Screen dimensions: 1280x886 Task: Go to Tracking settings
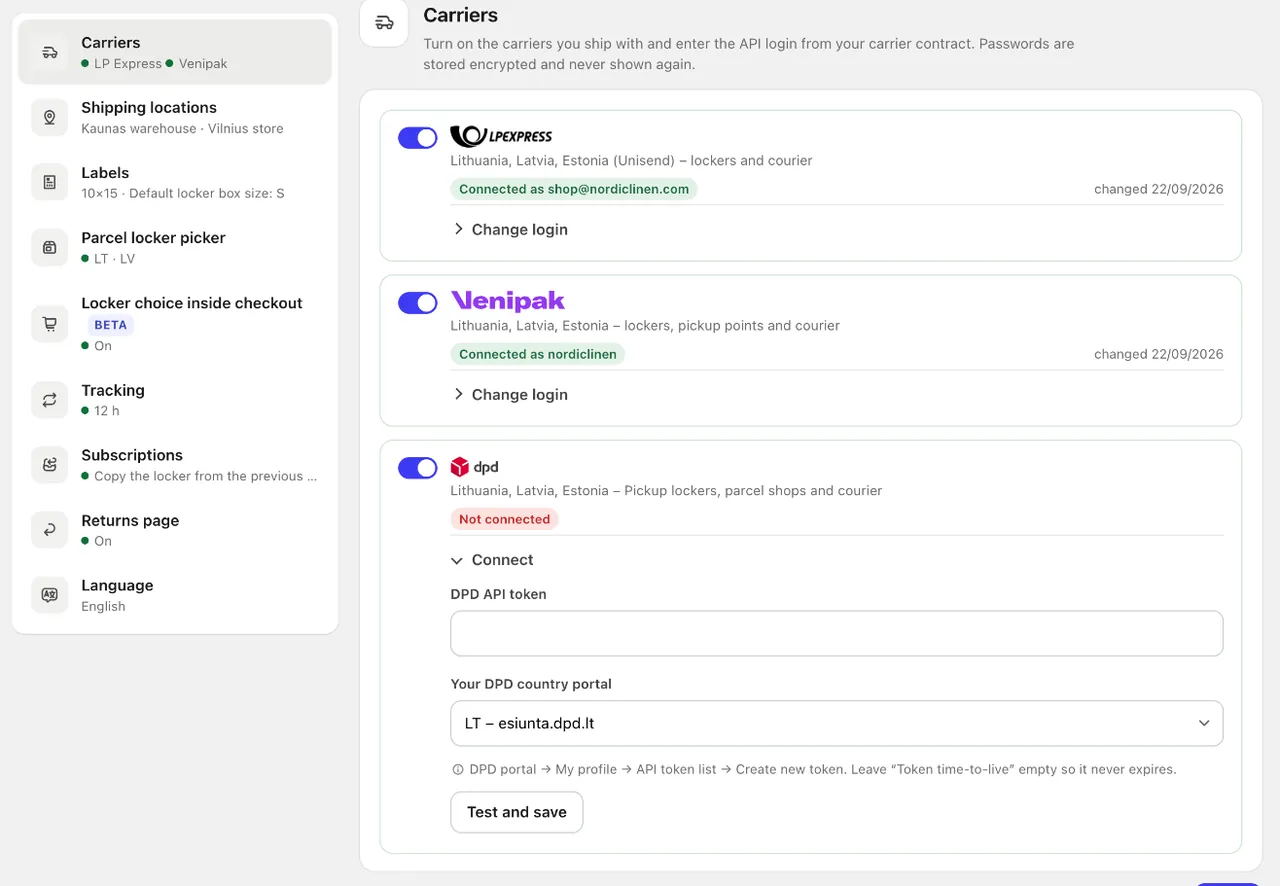175,400
